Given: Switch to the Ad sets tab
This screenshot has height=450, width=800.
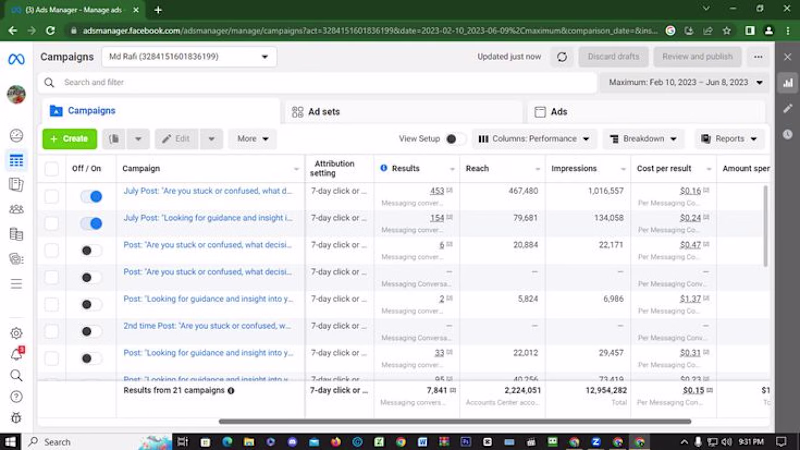Looking at the screenshot, I should click(324, 112).
